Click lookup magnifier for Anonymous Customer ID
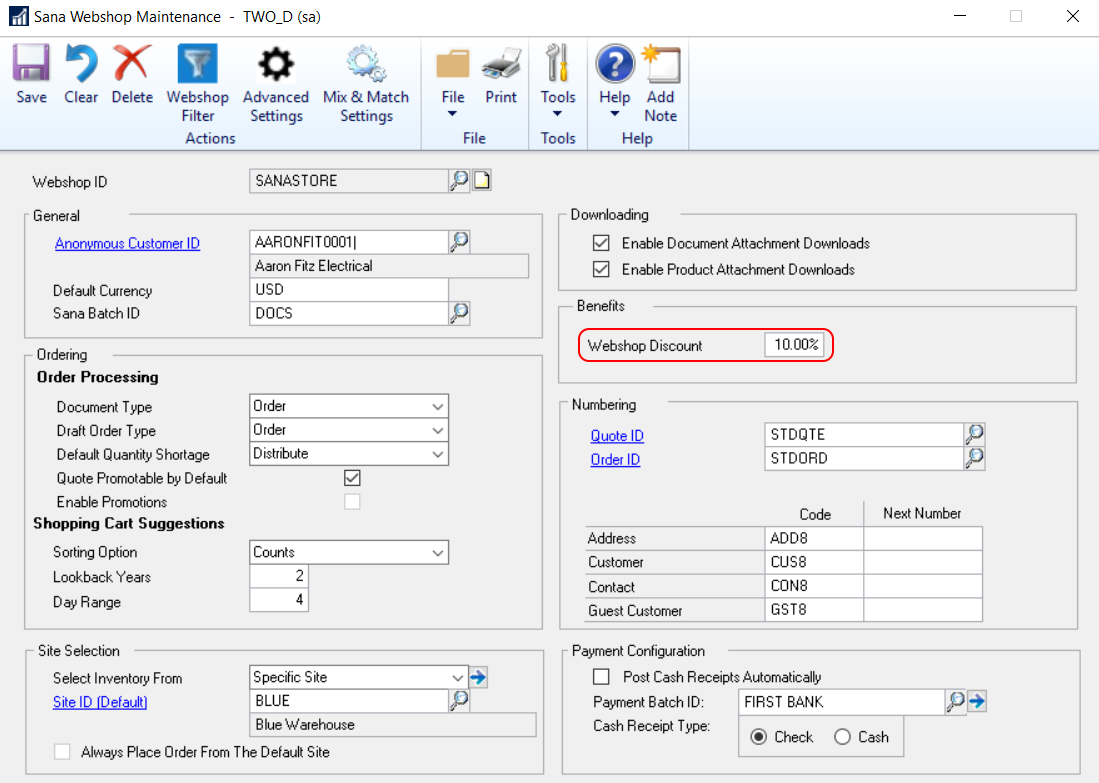The image size is (1099, 783). (x=459, y=242)
